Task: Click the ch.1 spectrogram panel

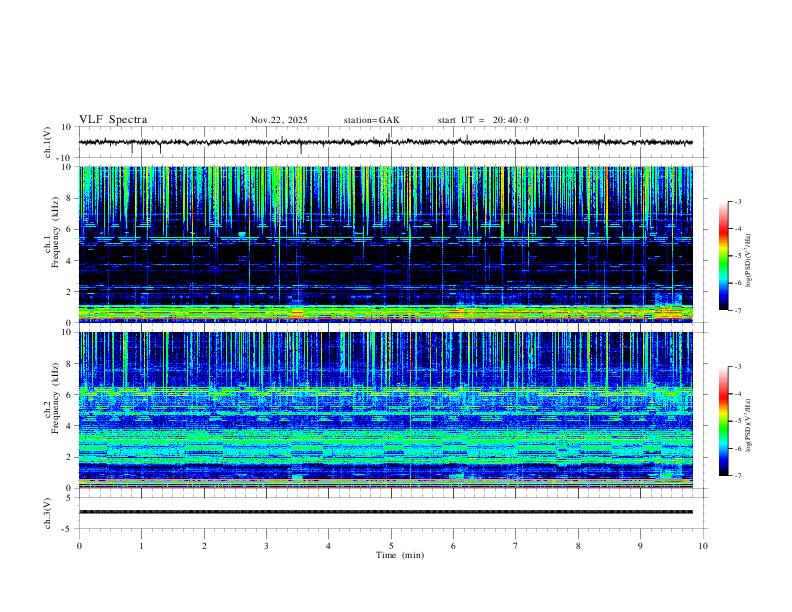Action: pyautogui.click(x=385, y=244)
